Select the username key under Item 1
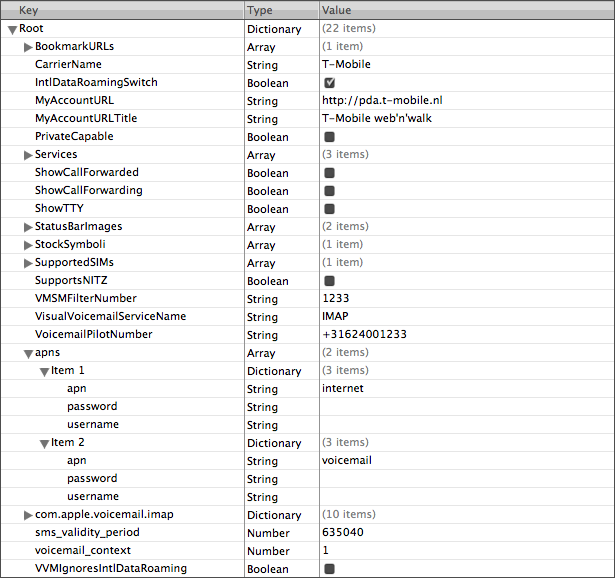Screen dimensions: 615x578 [93, 424]
